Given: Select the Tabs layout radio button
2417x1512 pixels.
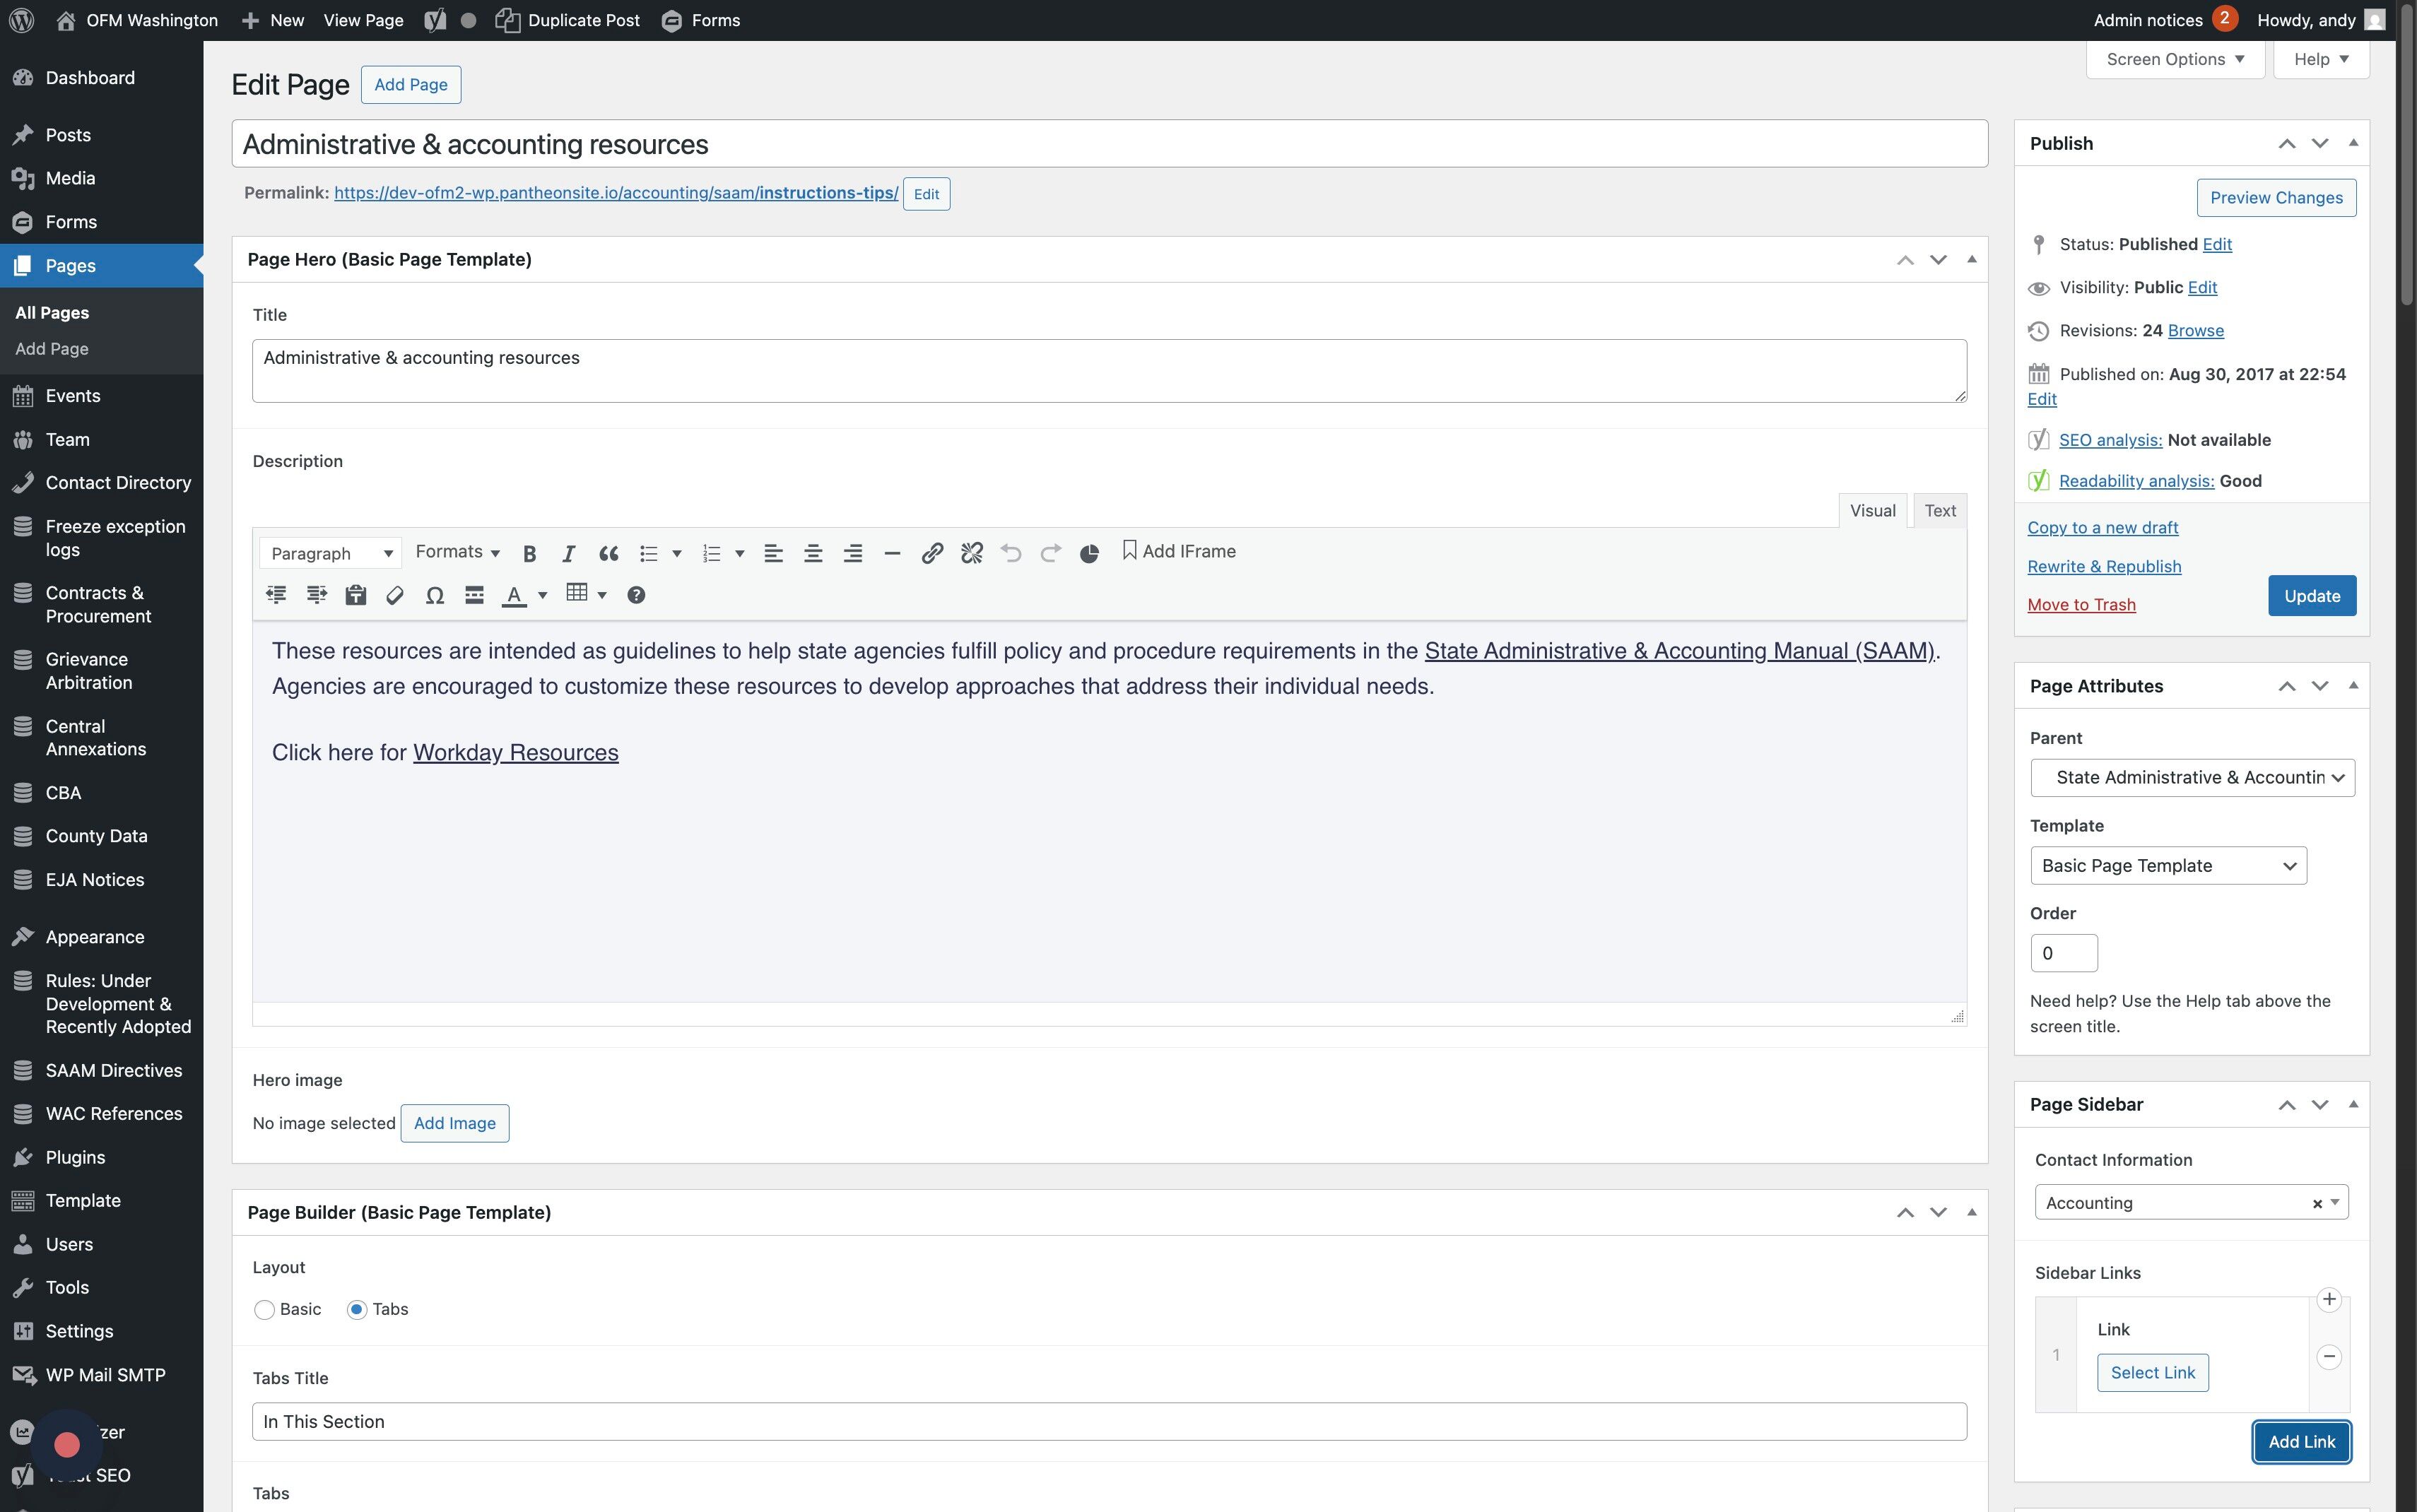Looking at the screenshot, I should [x=357, y=1310].
